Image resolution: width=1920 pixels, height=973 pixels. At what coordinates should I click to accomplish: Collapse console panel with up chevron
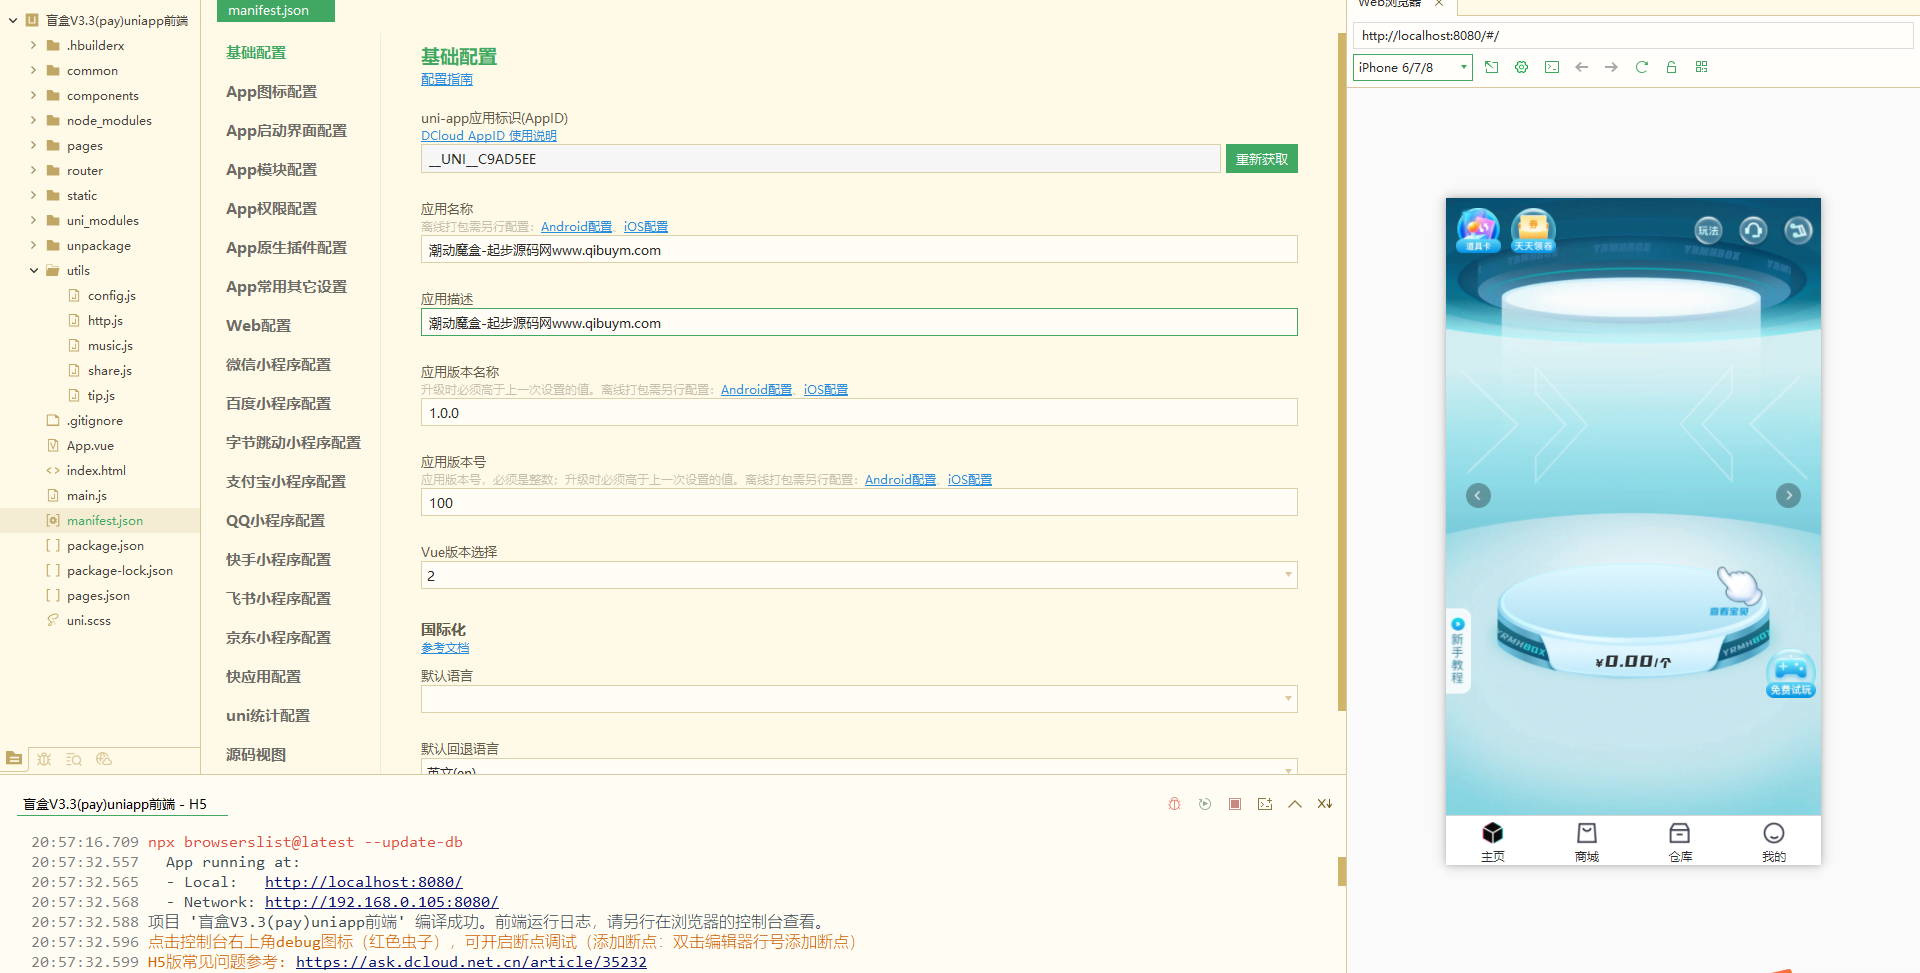point(1295,804)
